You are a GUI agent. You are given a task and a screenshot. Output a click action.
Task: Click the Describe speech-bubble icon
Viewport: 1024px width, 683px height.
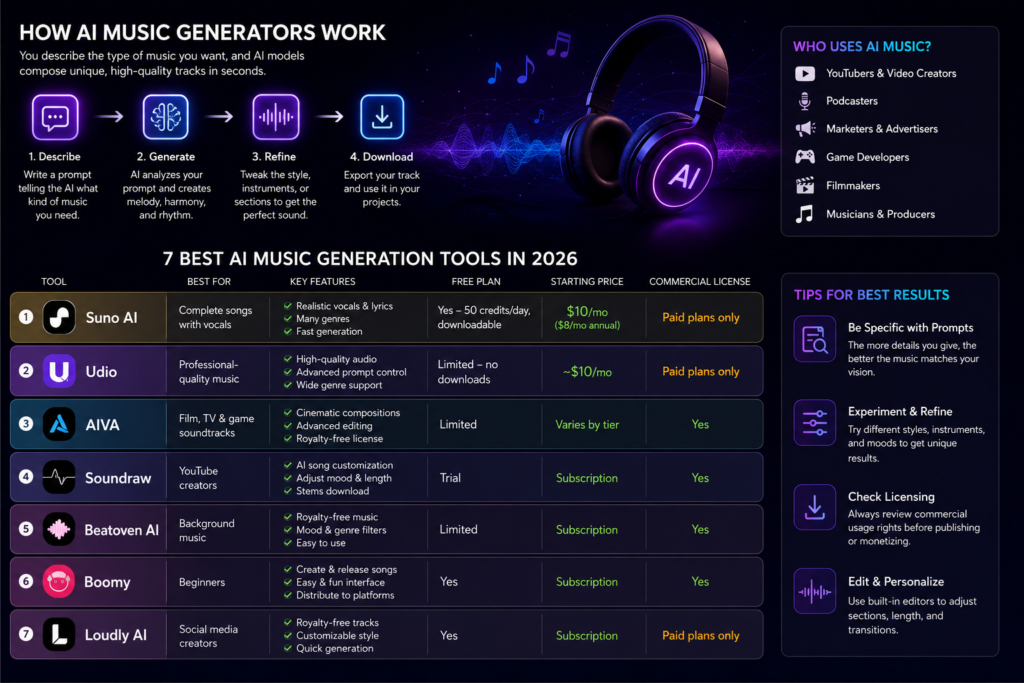click(x=55, y=117)
